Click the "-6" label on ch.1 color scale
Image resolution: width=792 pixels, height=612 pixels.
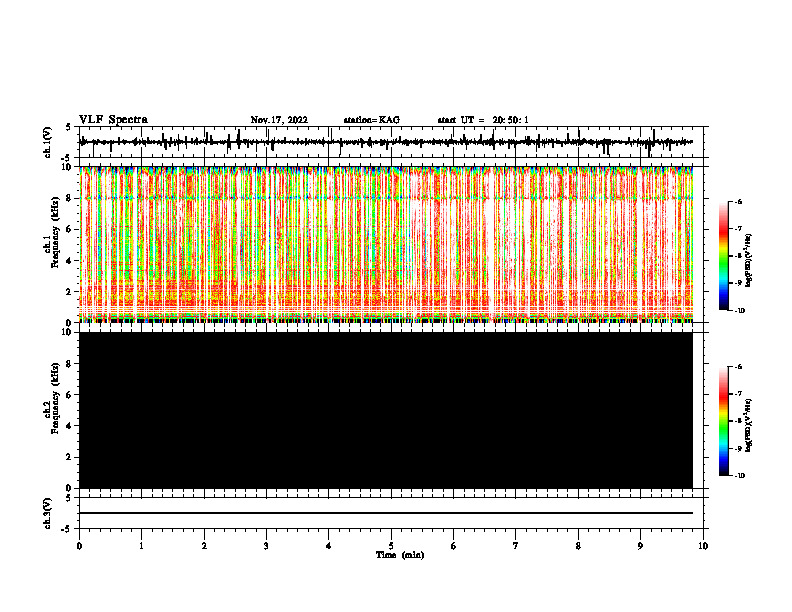click(738, 202)
